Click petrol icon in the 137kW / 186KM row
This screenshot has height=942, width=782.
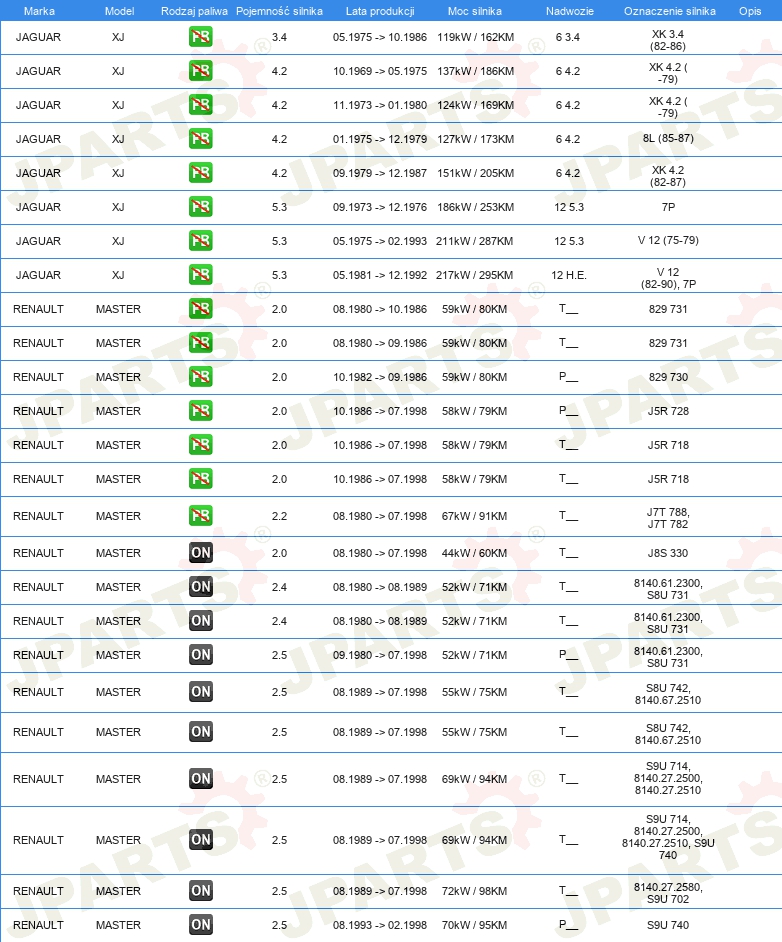click(x=201, y=71)
